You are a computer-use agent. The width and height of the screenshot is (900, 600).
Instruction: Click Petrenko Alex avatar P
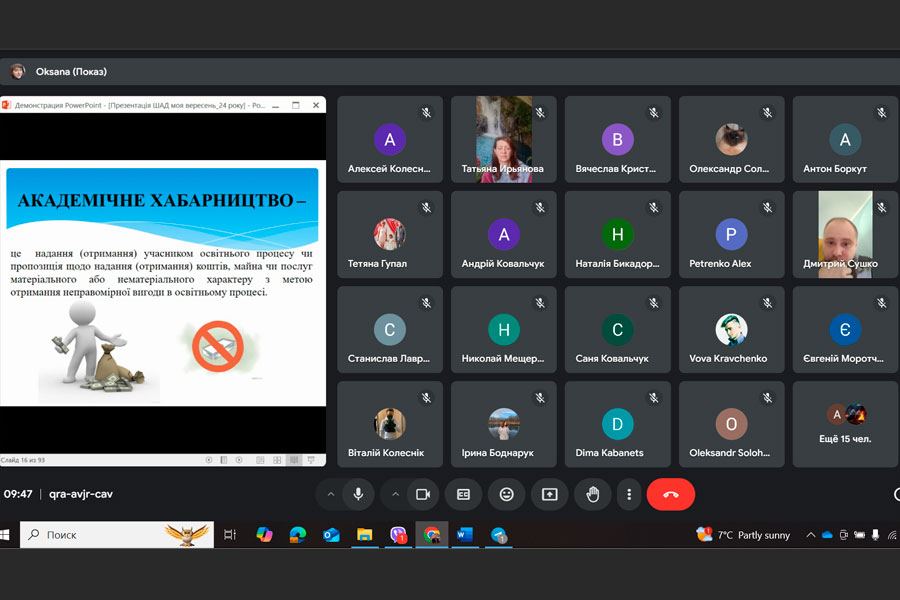[731, 234]
